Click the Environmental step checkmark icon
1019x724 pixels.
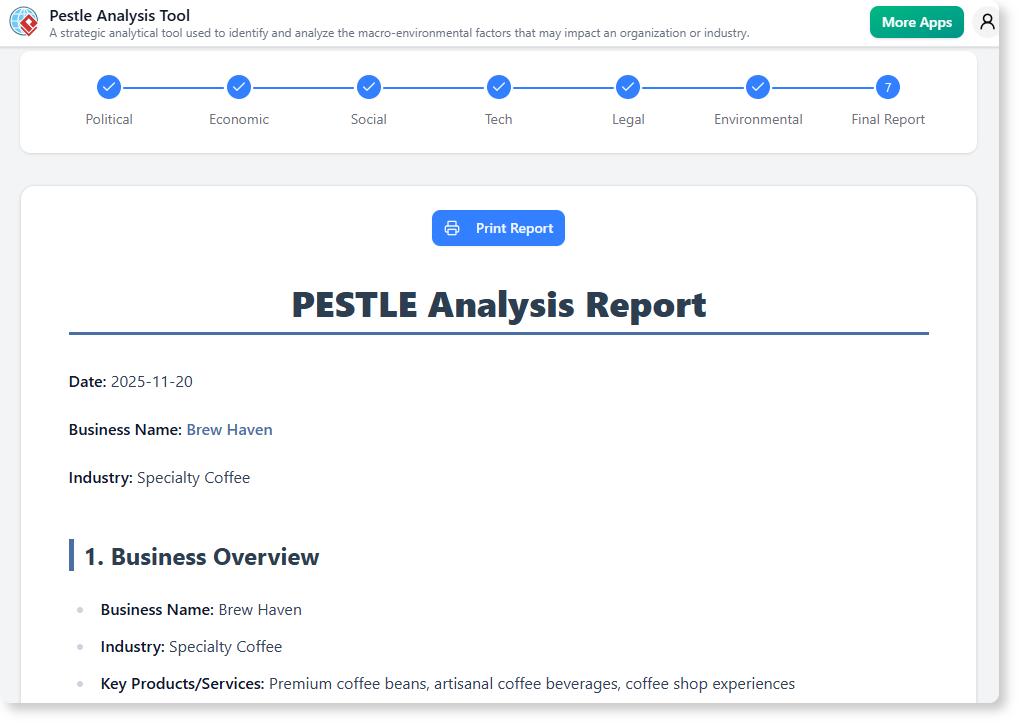pos(757,87)
